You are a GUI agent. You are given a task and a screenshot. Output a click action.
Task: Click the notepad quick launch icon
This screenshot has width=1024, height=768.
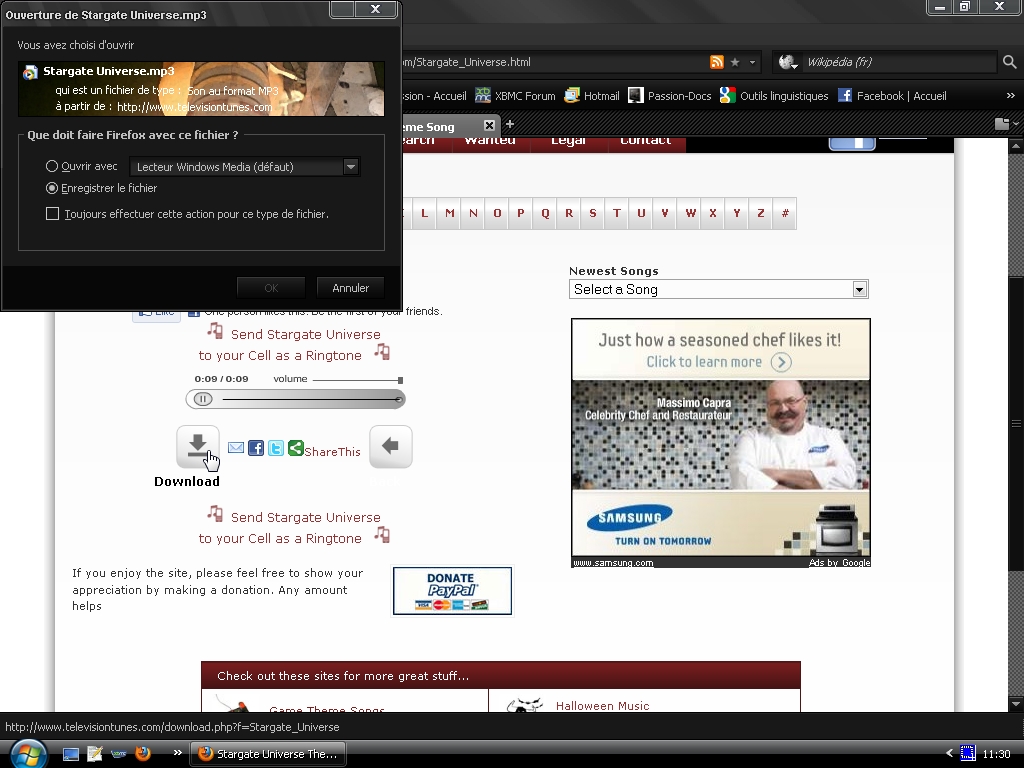[x=95, y=754]
